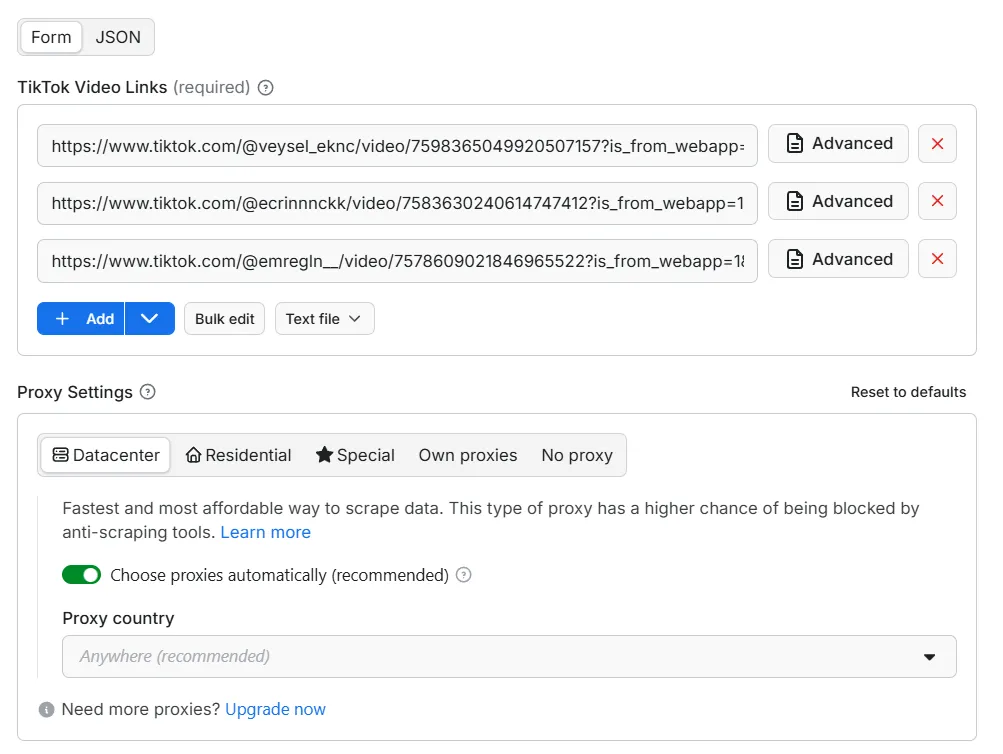Open Advanced options for veysel_eknc link
The image size is (1003, 754).
pos(838,144)
